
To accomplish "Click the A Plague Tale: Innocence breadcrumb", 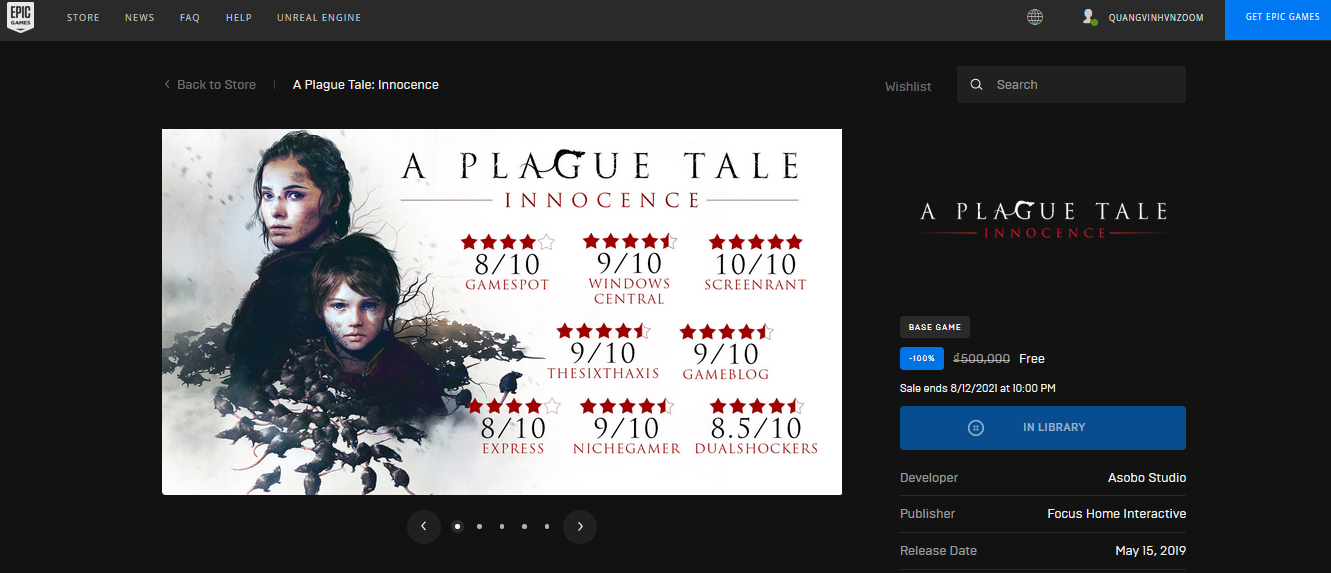I will tap(366, 85).
